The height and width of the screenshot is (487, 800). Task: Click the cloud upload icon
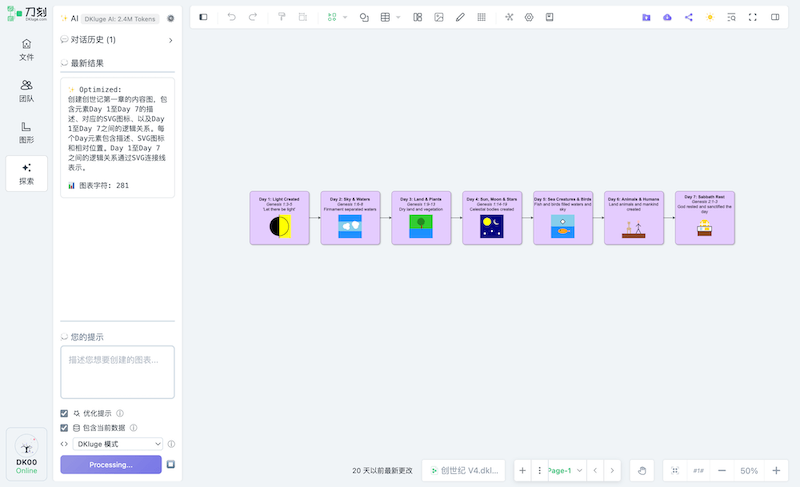667,17
